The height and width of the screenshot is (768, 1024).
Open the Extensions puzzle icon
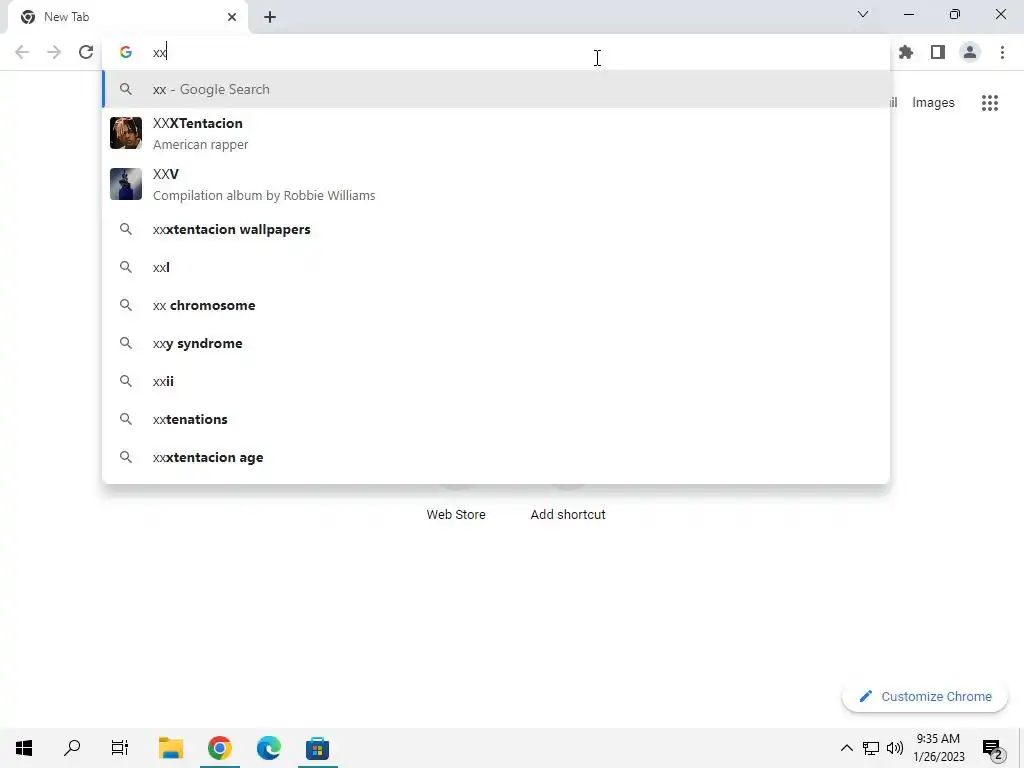click(905, 52)
